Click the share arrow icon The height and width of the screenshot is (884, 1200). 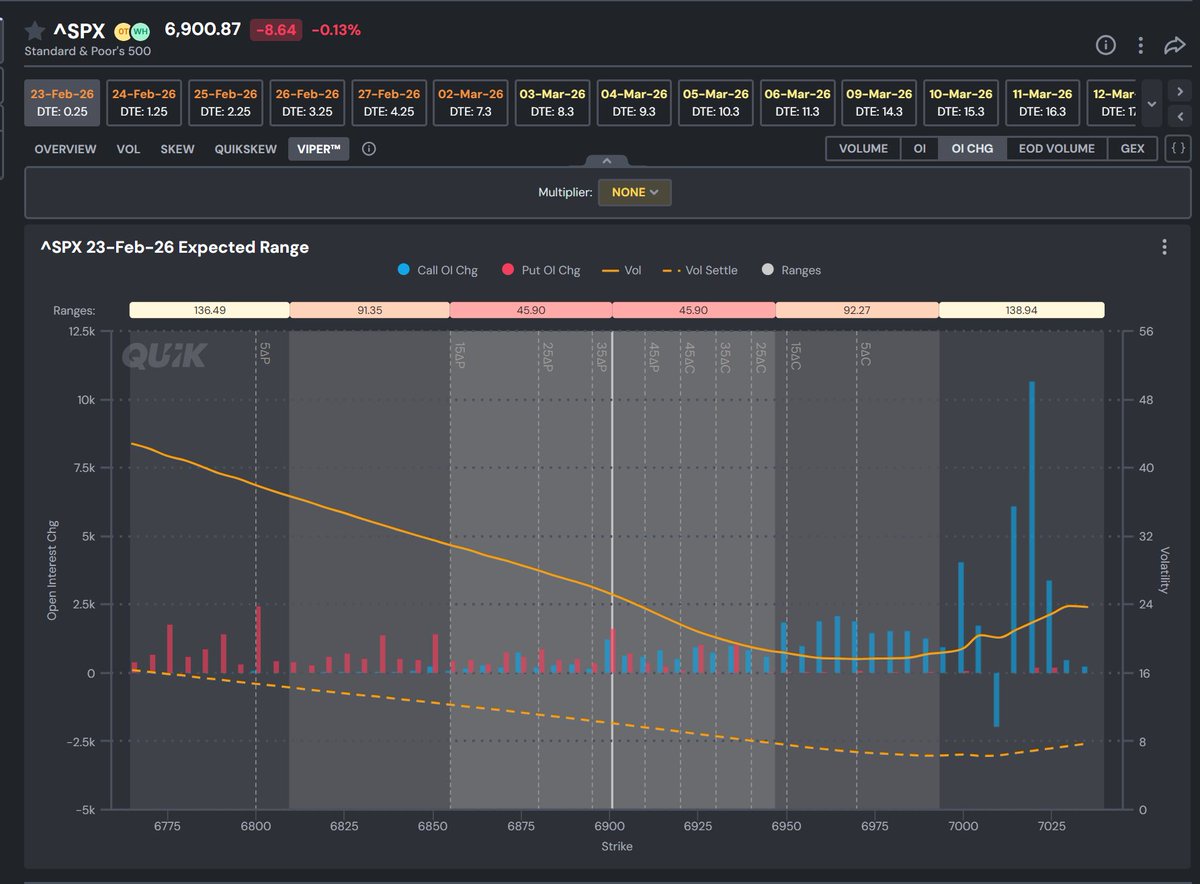(1174, 45)
